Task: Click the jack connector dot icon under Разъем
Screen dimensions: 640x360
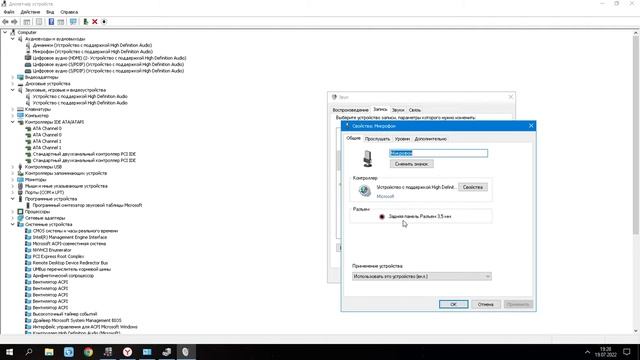Action: (x=382, y=217)
